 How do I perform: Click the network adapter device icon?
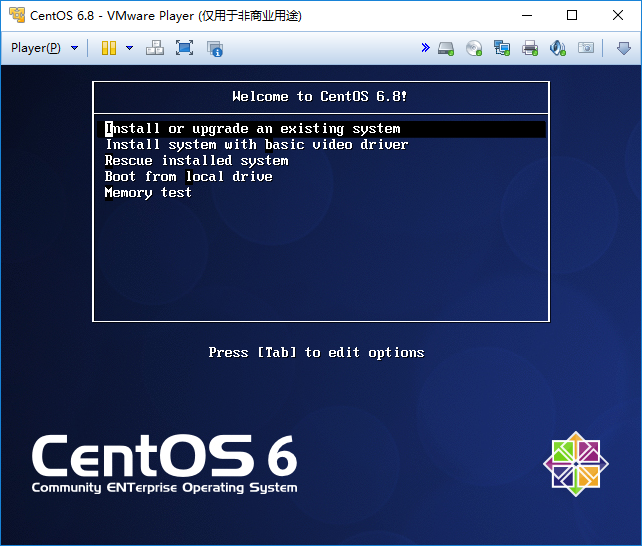coord(502,48)
